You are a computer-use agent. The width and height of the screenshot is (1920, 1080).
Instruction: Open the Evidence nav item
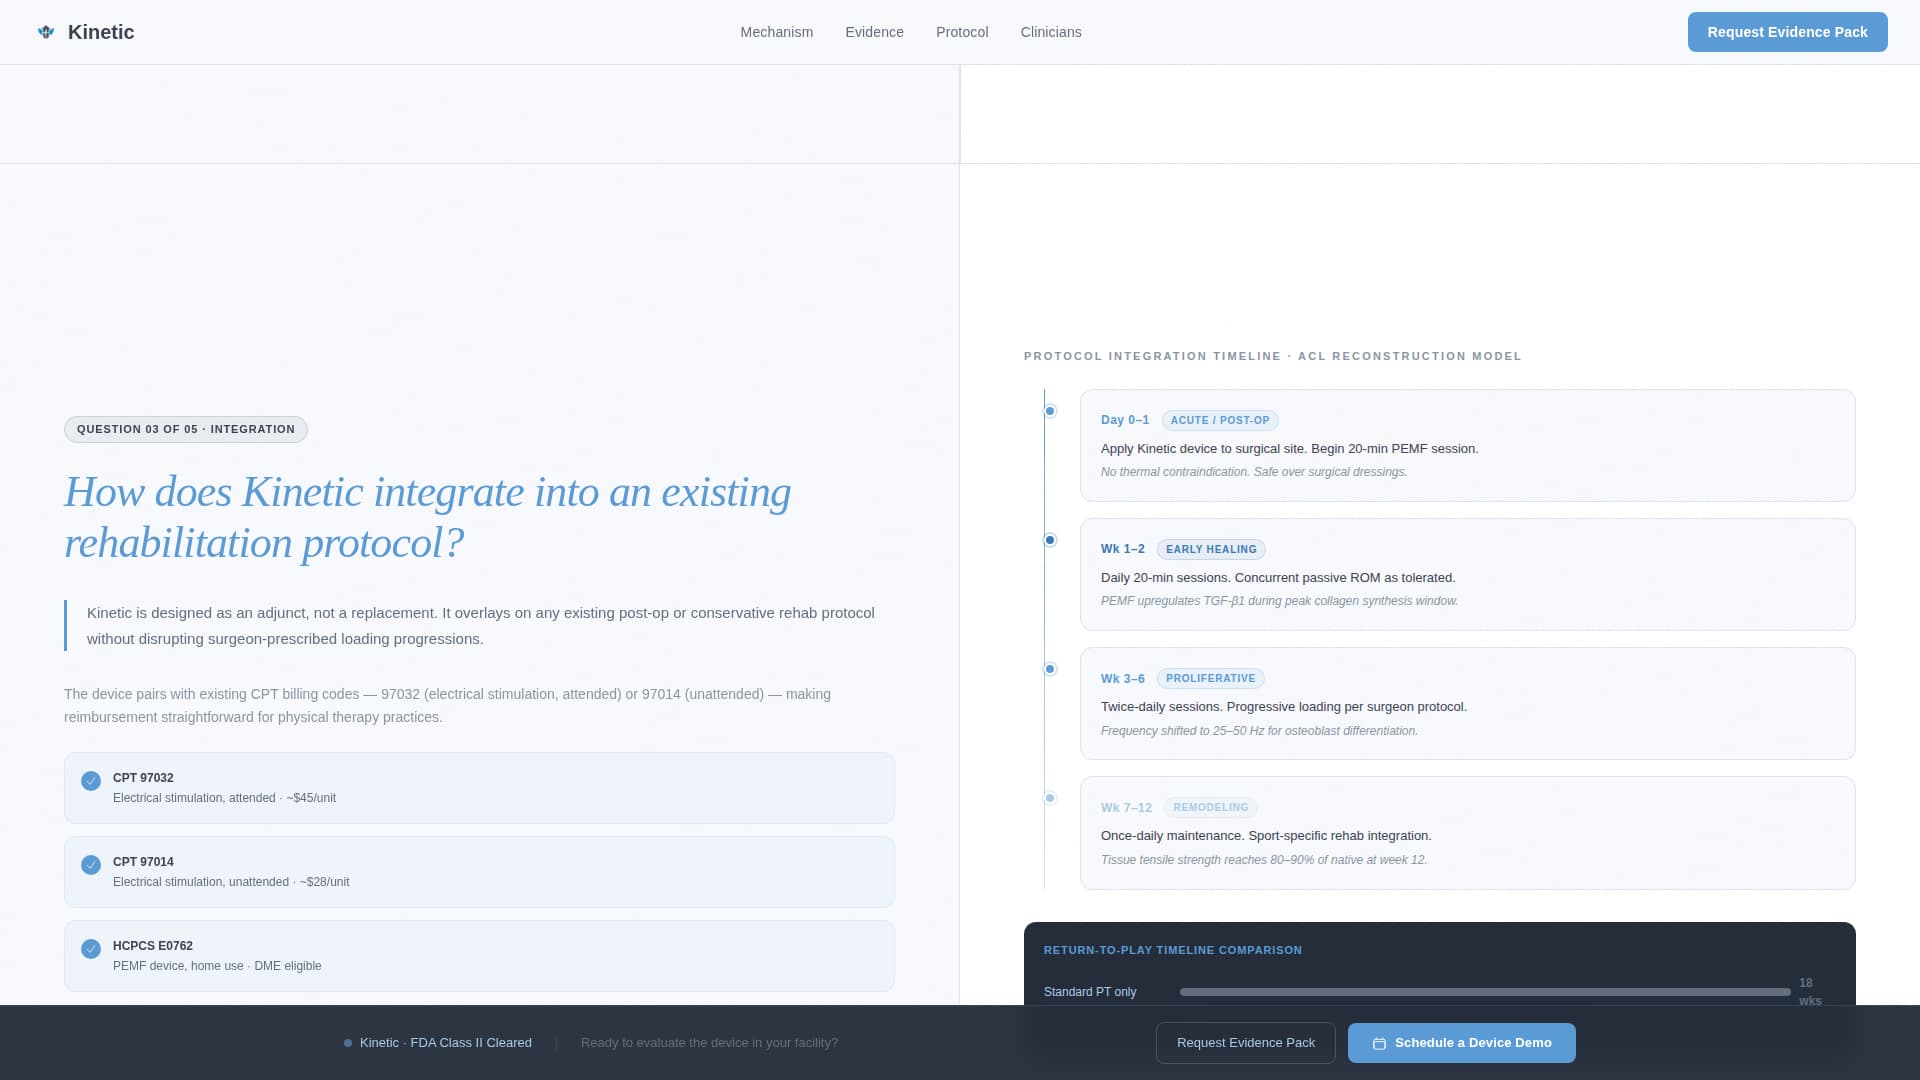coord(874,32)
